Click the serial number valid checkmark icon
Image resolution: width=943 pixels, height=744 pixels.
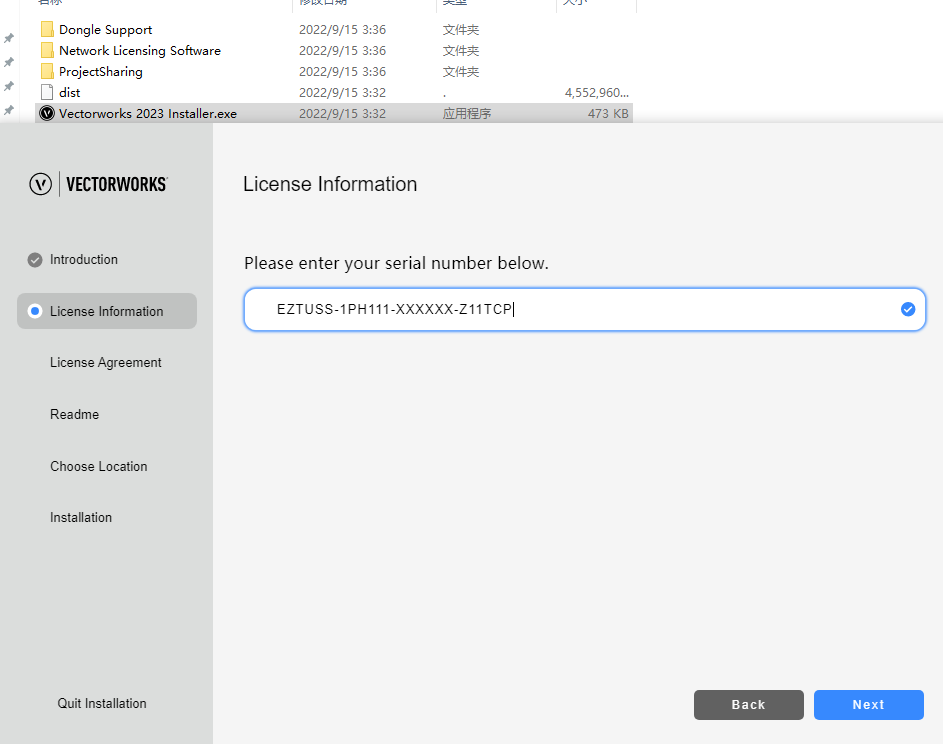tap(908, 309)
